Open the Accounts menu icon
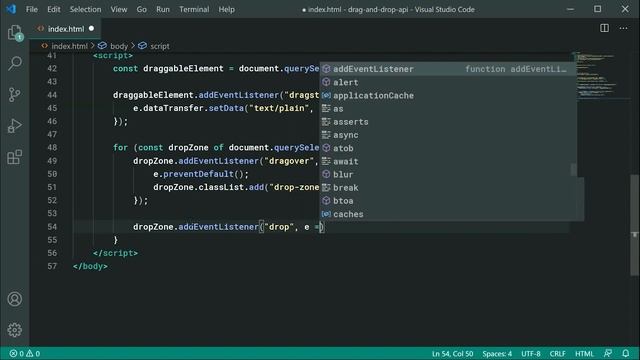Image resolution: width=640 pixels, height=360 pixels. pos(15,299)
